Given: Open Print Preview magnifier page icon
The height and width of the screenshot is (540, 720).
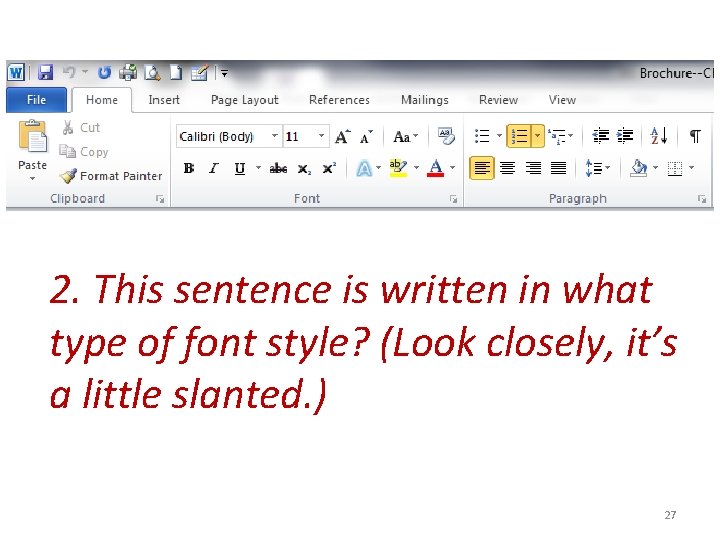Looking at the screenshot, I should [x=152, y=73].
